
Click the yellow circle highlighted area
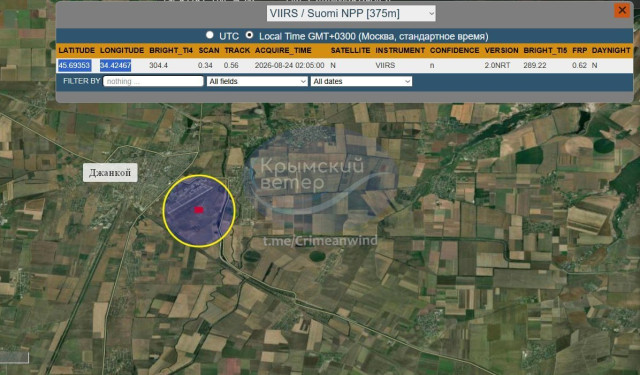tap(199, 211)
